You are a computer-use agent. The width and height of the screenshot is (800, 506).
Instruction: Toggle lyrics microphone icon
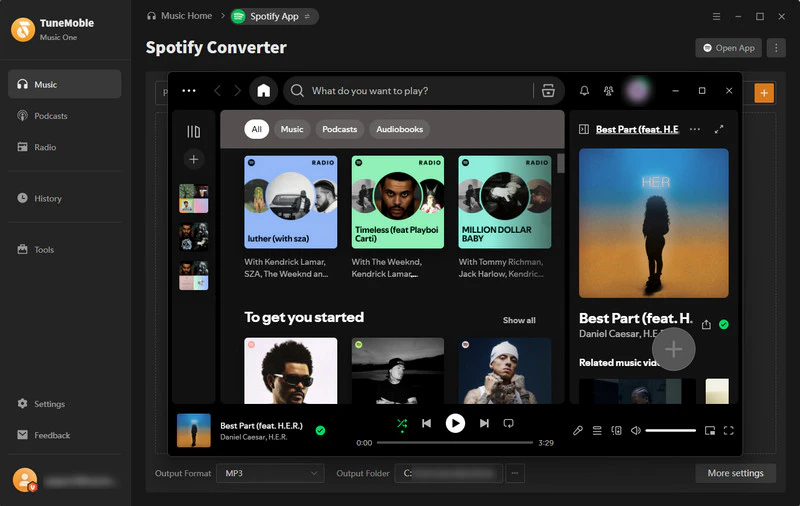pos(578,431)
